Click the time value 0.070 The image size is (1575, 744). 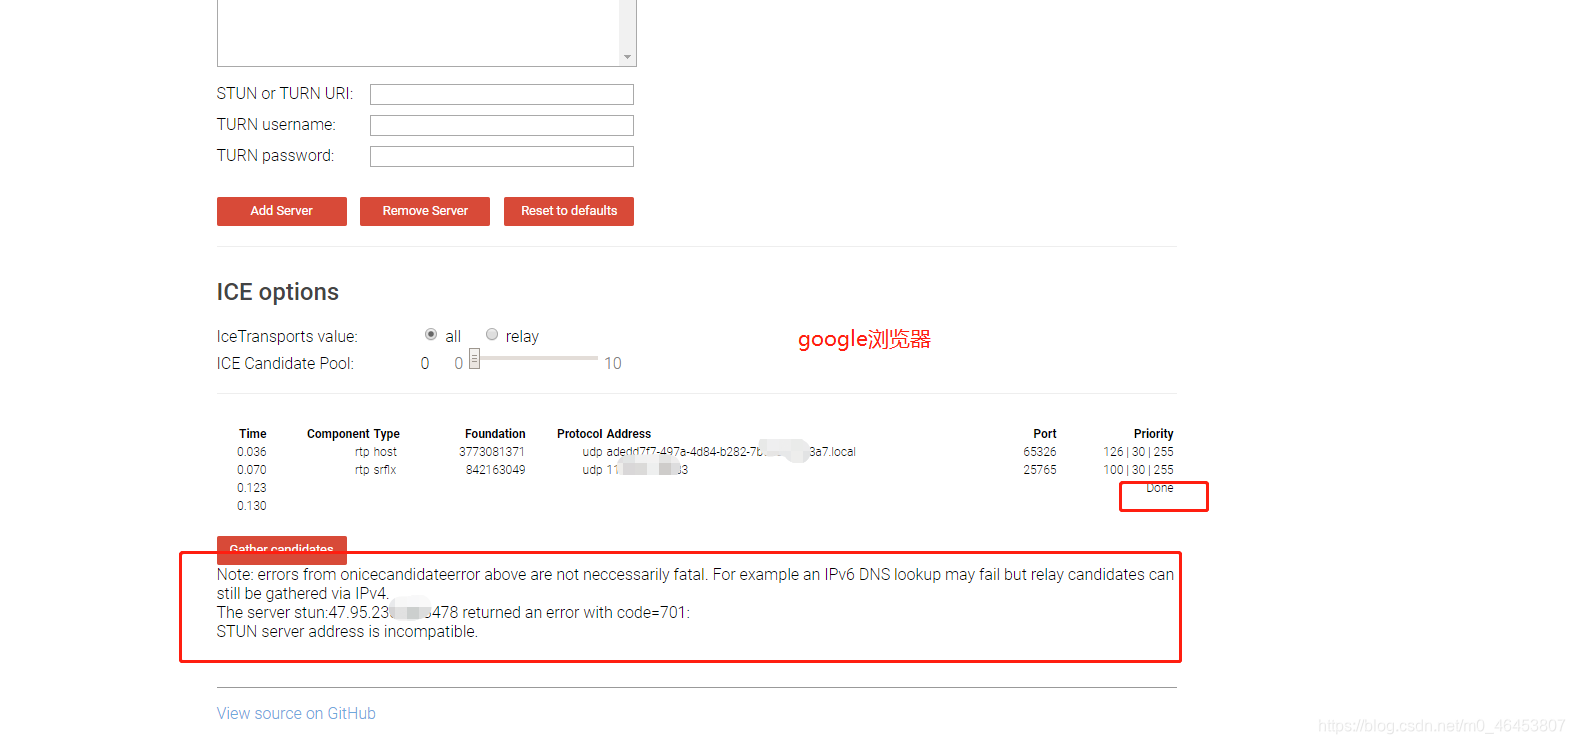(252, 470)
